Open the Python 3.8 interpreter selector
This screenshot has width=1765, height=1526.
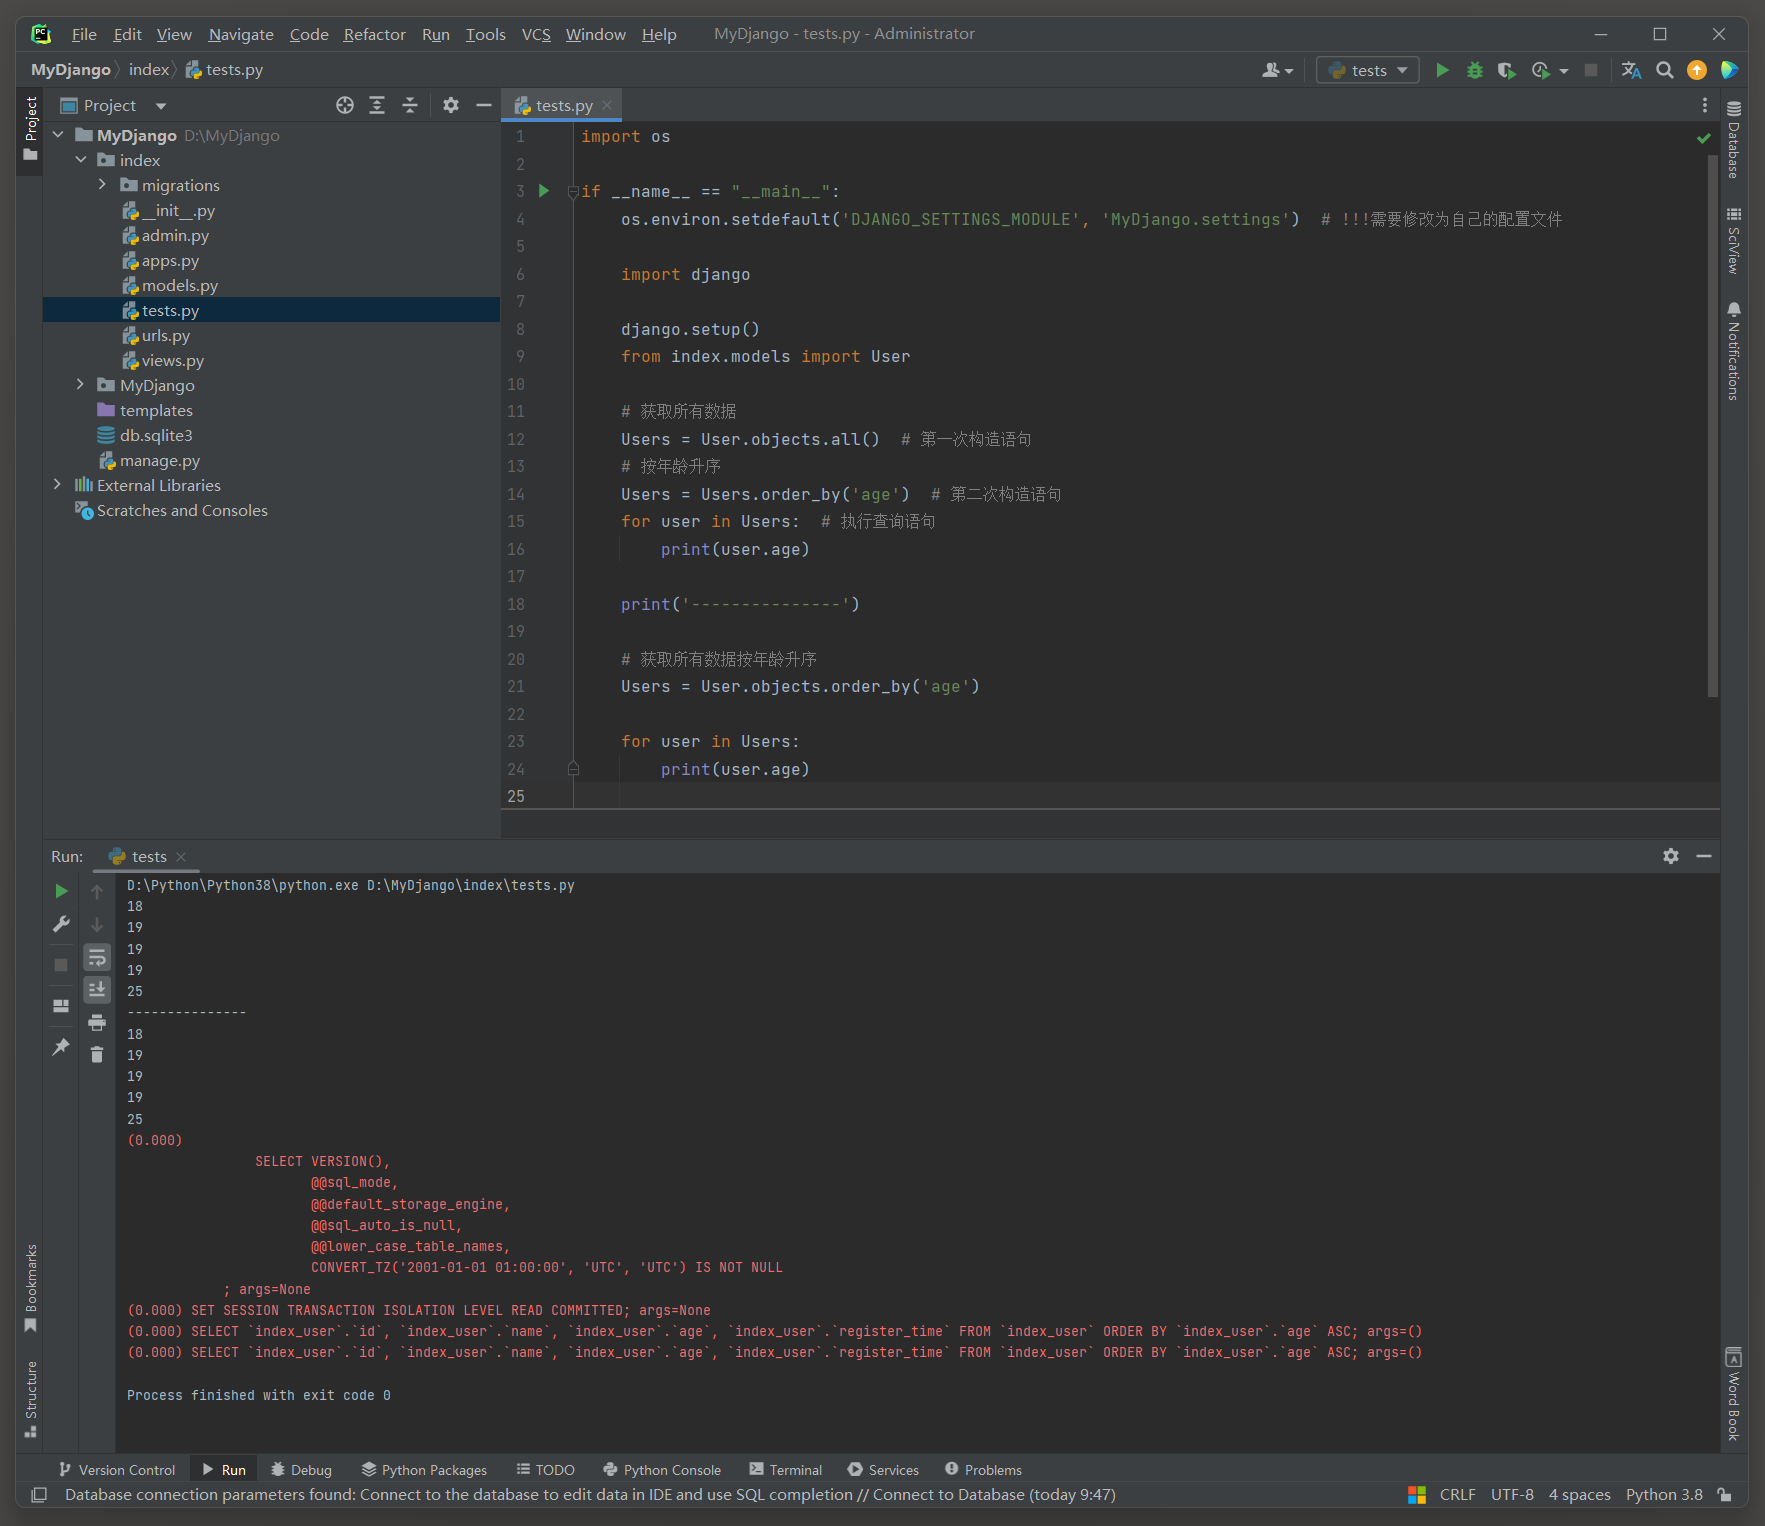point(1663,1494)
